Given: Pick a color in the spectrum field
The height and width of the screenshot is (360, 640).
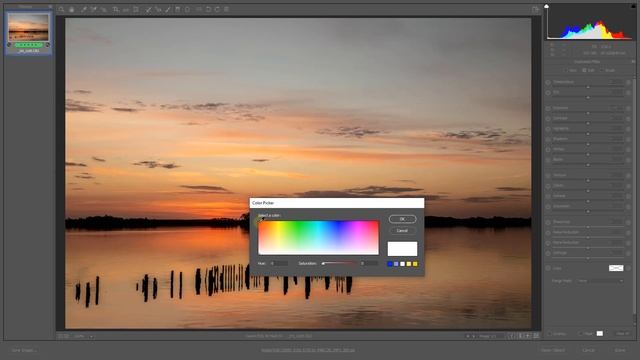Looking at the screenshot, I should (x=318, y=238).
